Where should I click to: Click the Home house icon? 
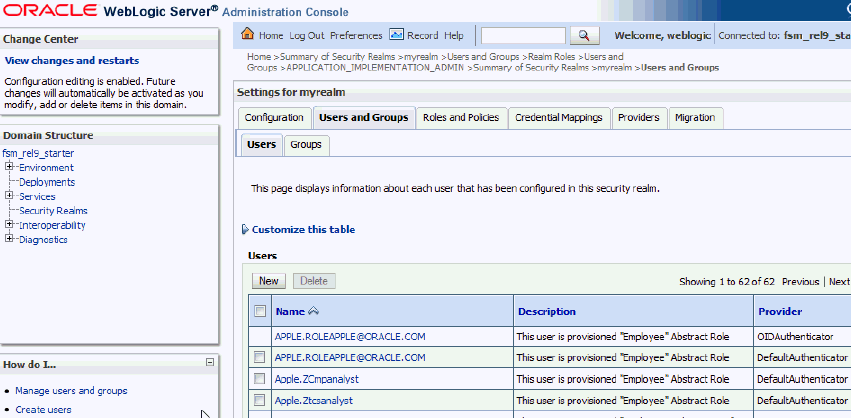pyautogui.click(x=248, y=35)
